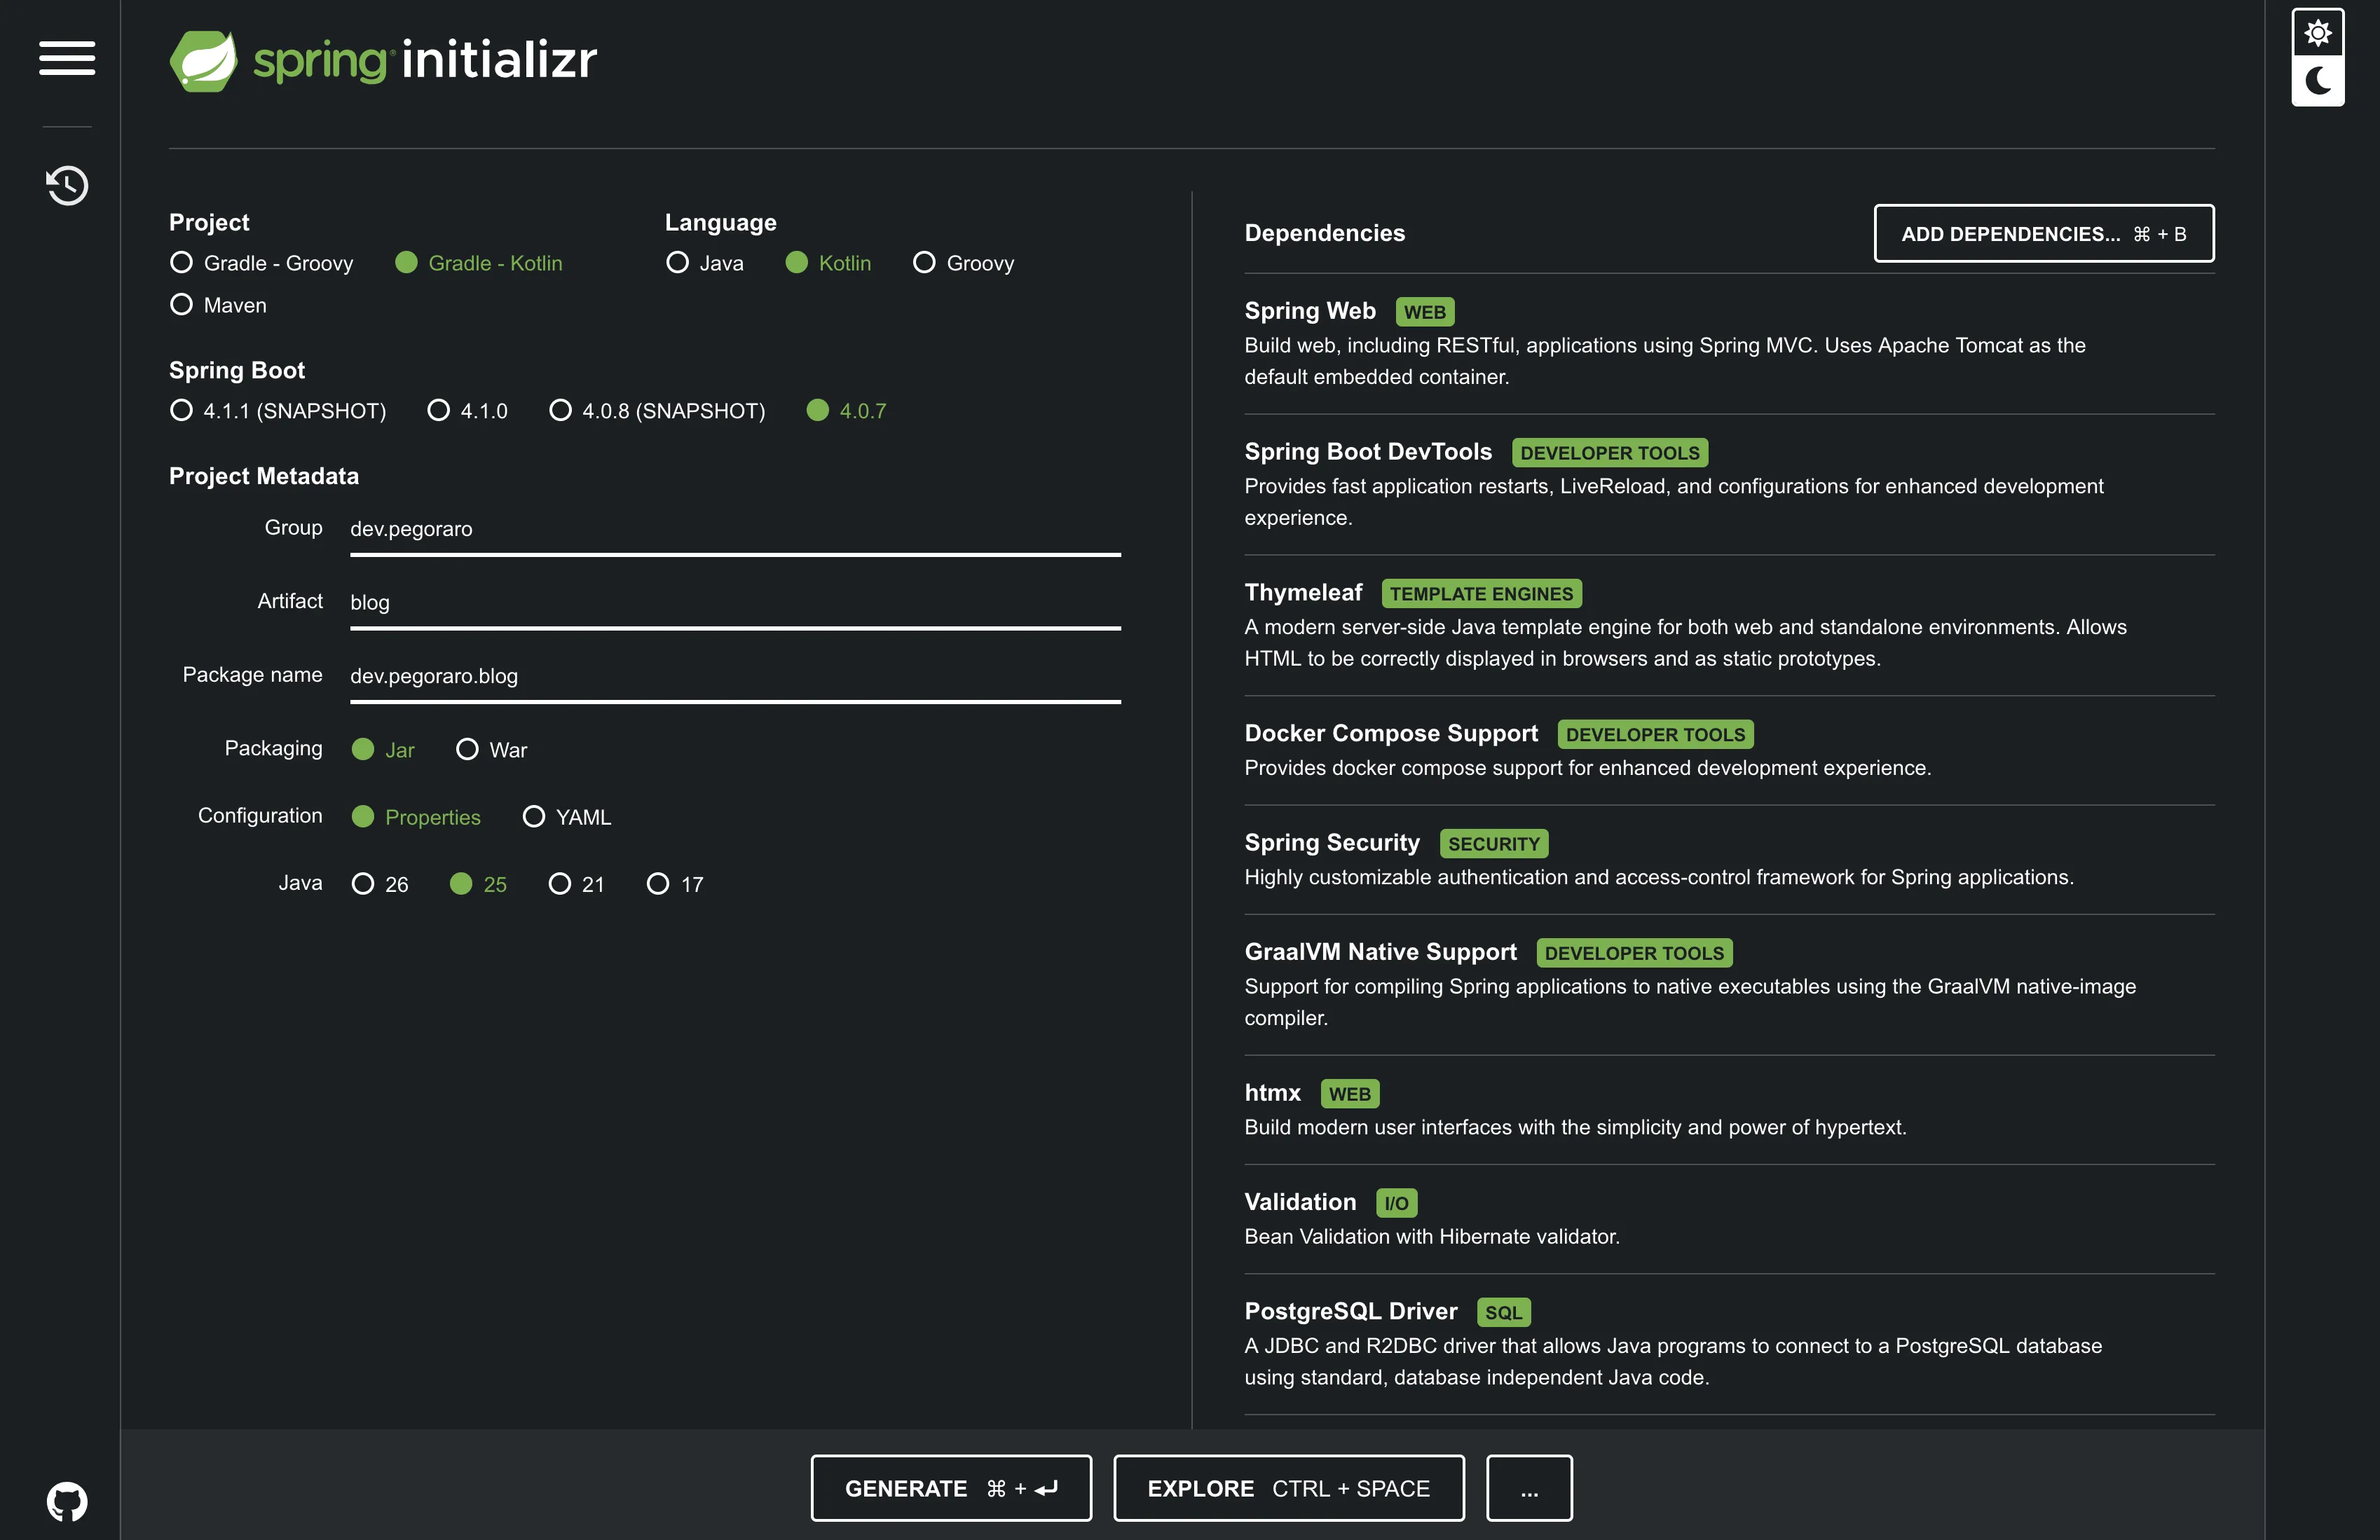Click the Dependencies heading
The width and height of the screenshot is (2380, 1540).
[1324, 233]
